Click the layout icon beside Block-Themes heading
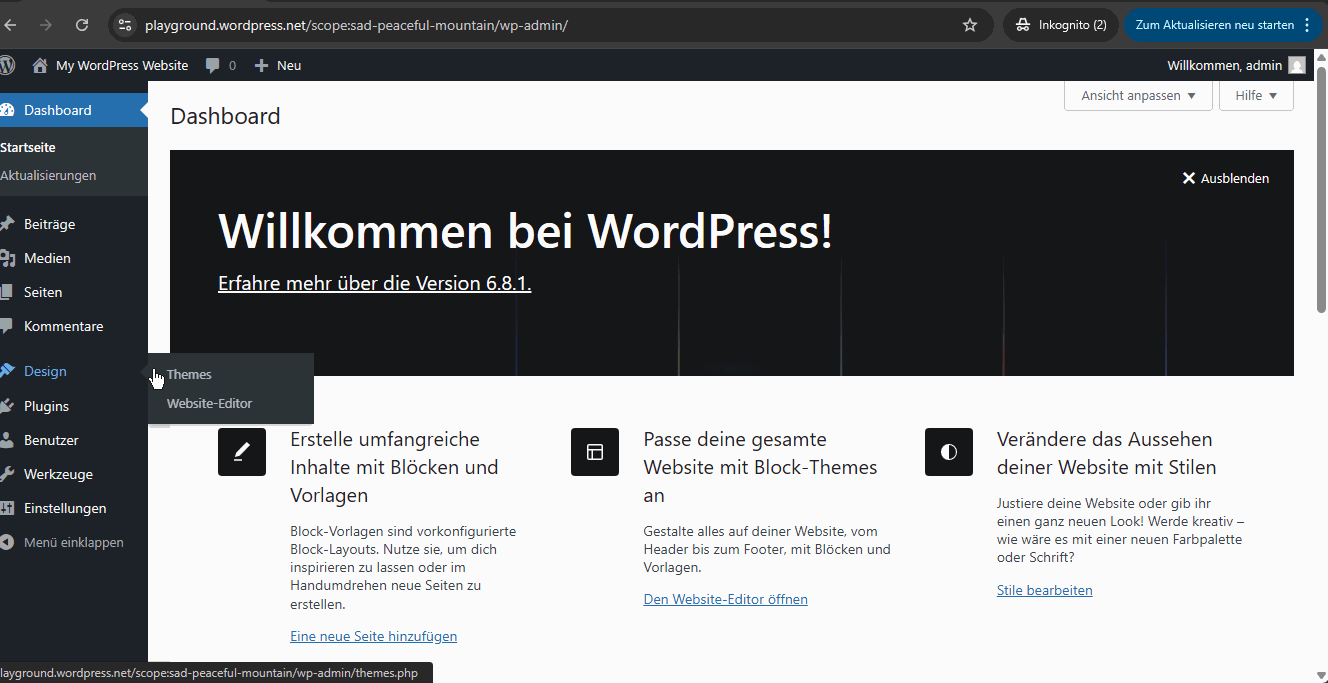This screenshot has width=1328, height=683. point(595,452)
